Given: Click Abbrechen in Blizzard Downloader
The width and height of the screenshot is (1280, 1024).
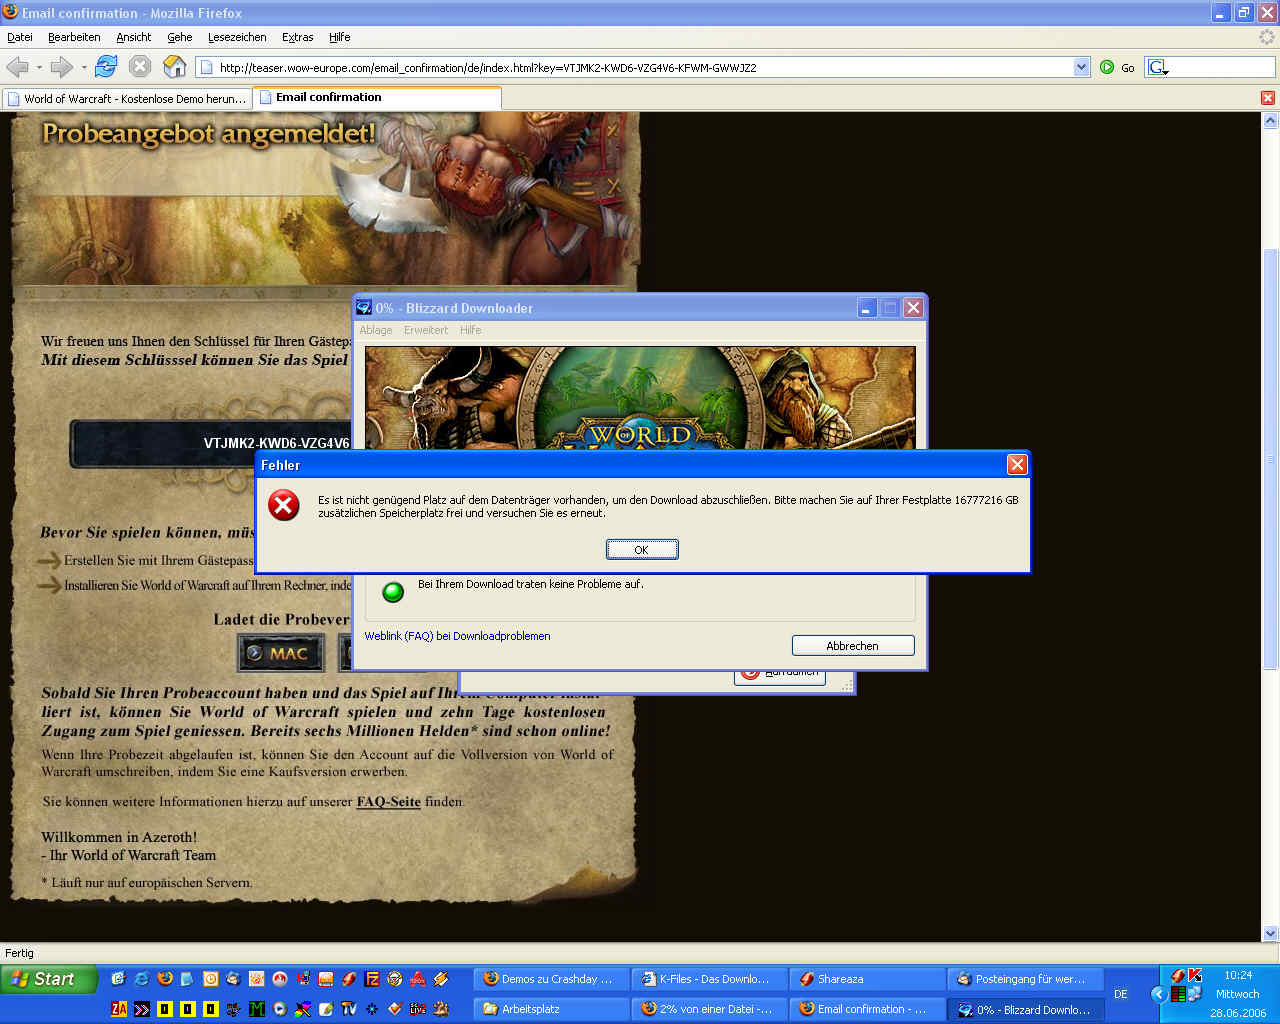Looking at the screenshot, I should (x=853, y=645).
